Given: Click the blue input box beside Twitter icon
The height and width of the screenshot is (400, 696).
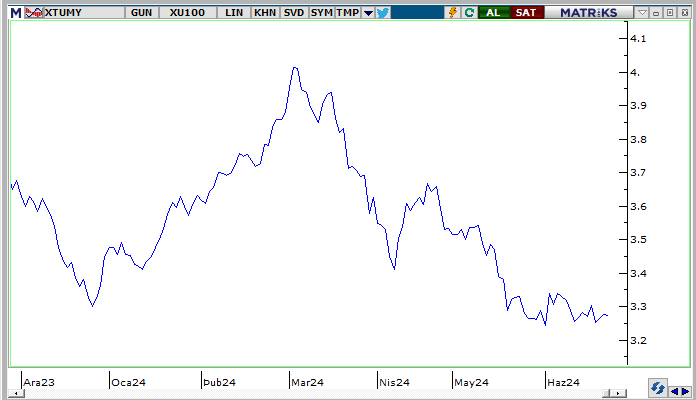Looking at the screenshot, I should coord(417,12).
